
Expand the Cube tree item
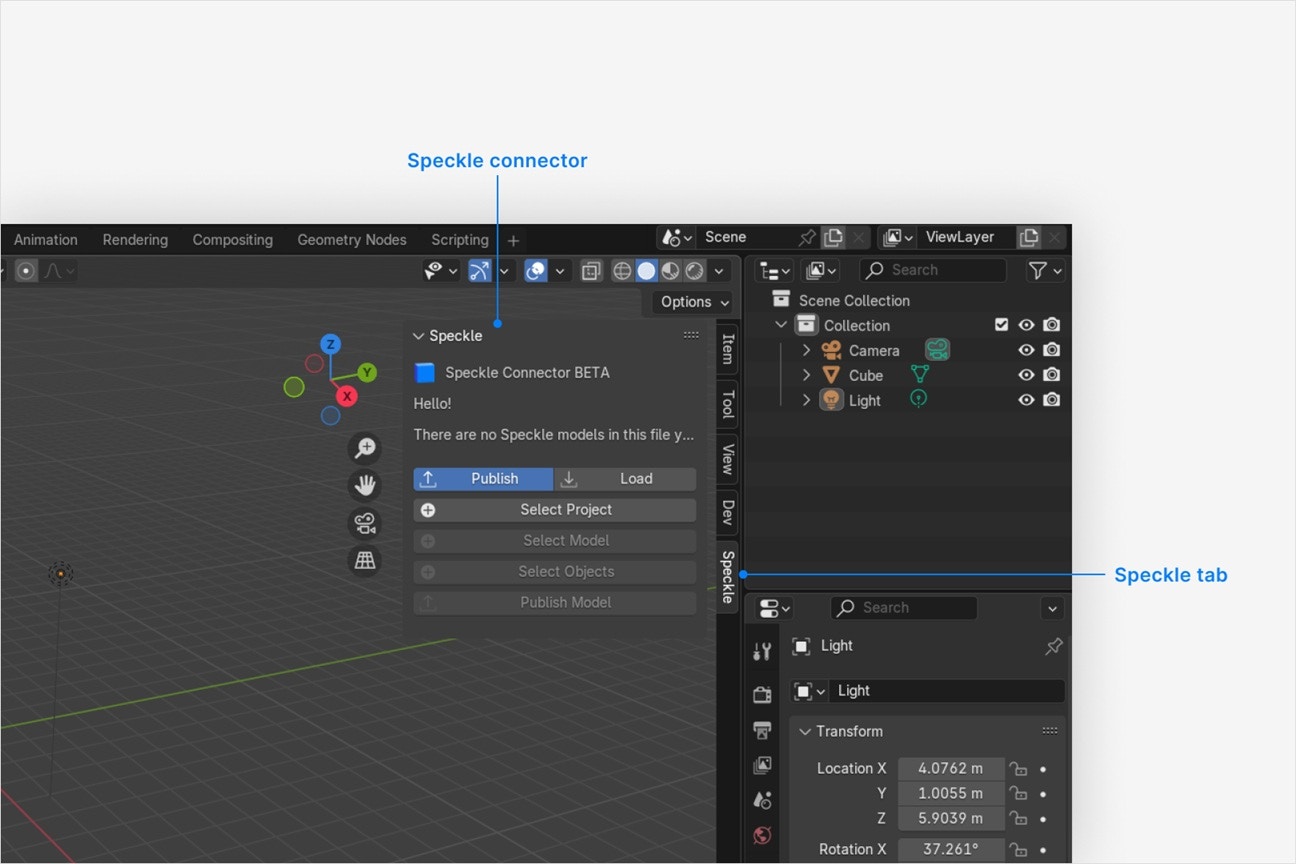click(x=807, y=375)
